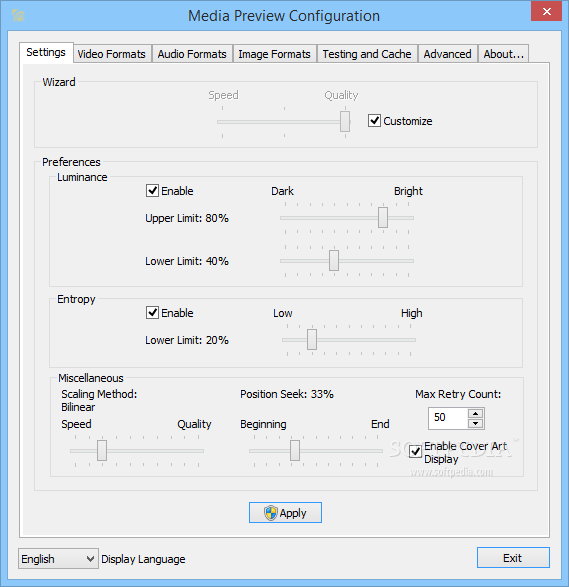Viewport: 569px width, 587px height.
Task: Click the 'Dark' label in Luminance
Action: 282,191
